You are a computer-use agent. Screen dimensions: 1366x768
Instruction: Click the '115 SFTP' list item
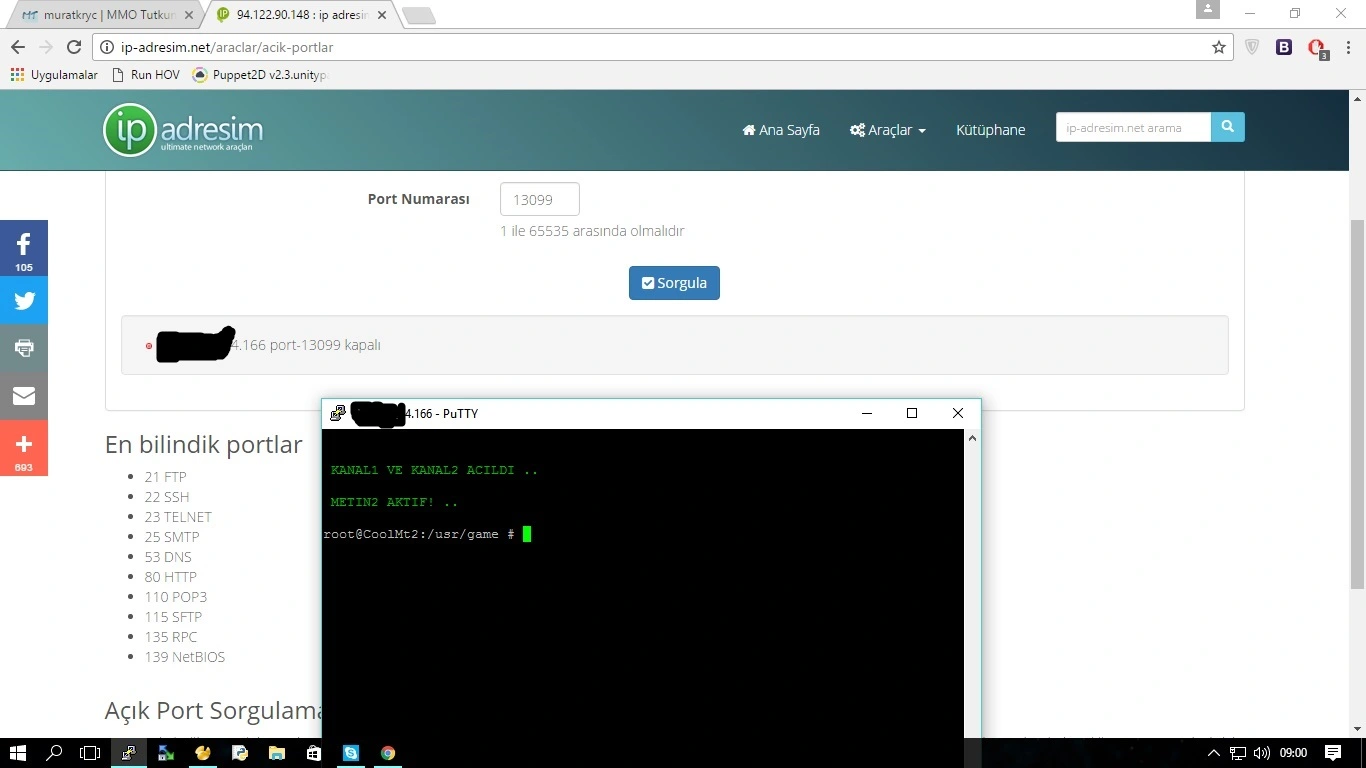(x=173, y=617)
